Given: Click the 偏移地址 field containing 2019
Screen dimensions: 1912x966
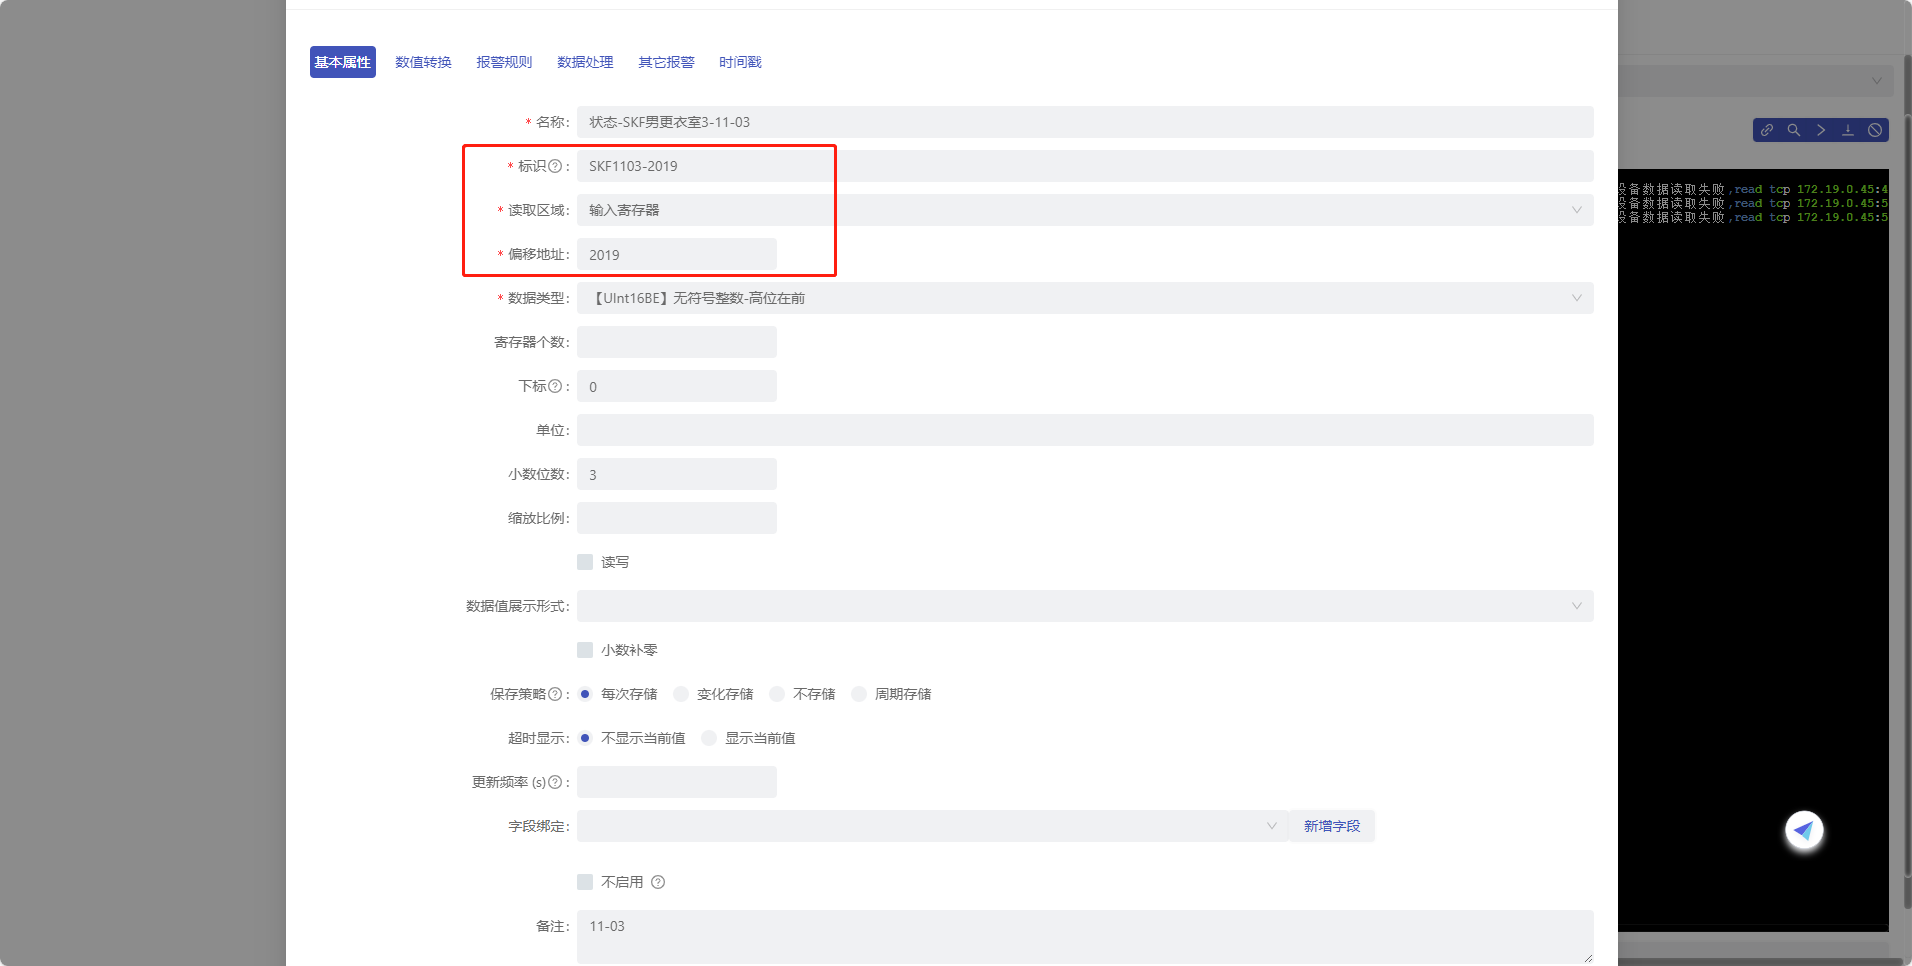Looking at the screenshot, I should click(677, 254).
